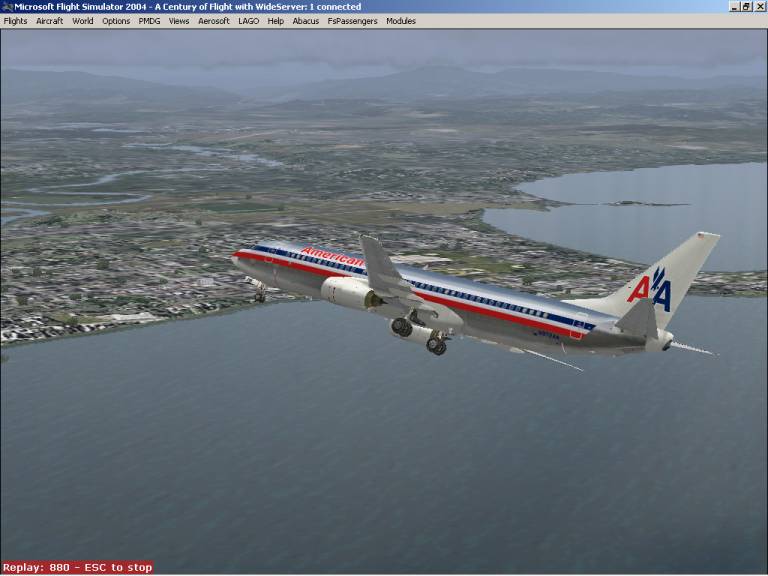Close the Flight Simulator window
The image size is (768, 576).
[760, 6]
